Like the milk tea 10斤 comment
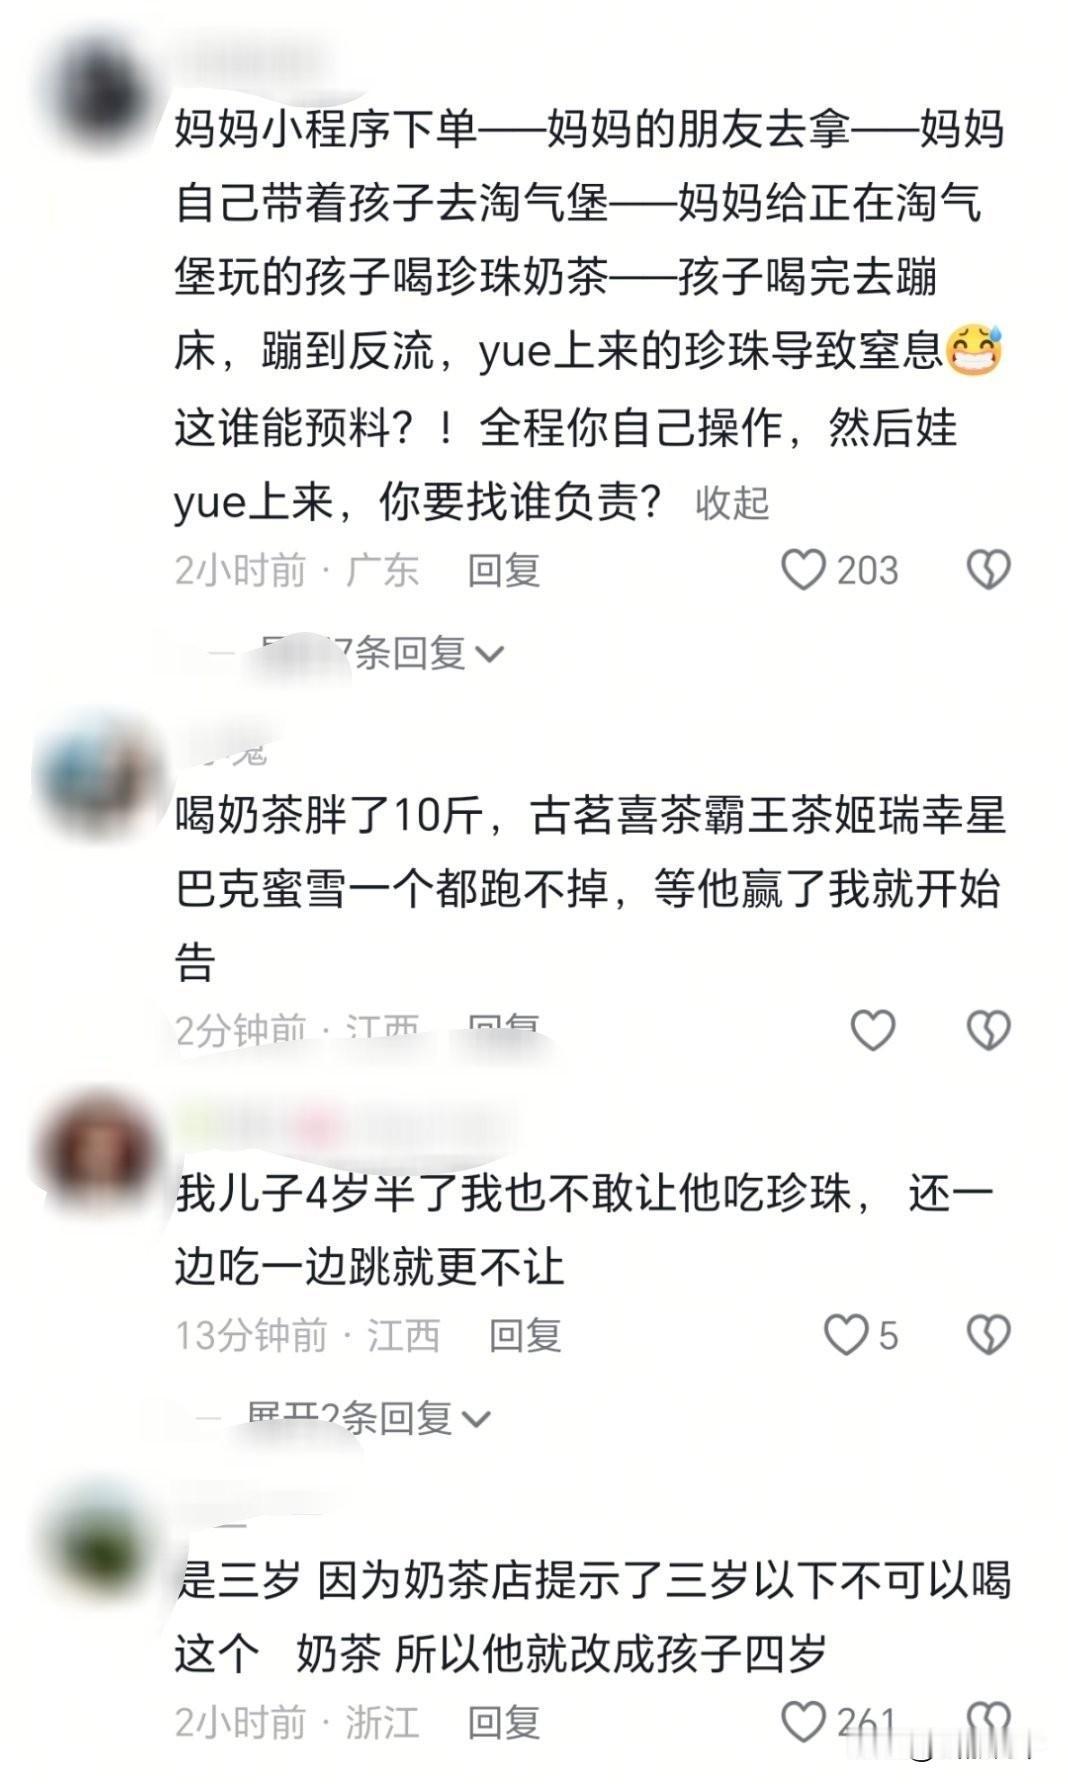The height and width of the screenshot is (1784, 1068). click(x=872, y=1030)
